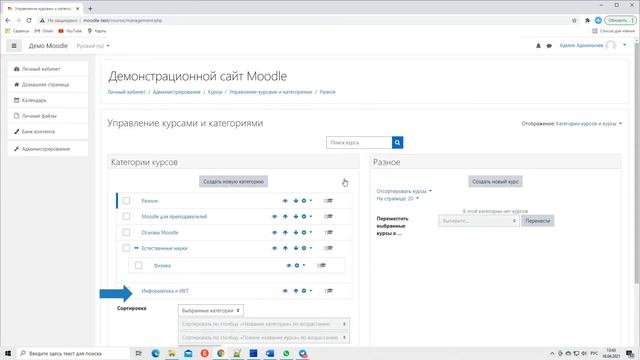640x360 pixels.
Task: Click Курсы breadcrumb link
Action: pos(215,92)
